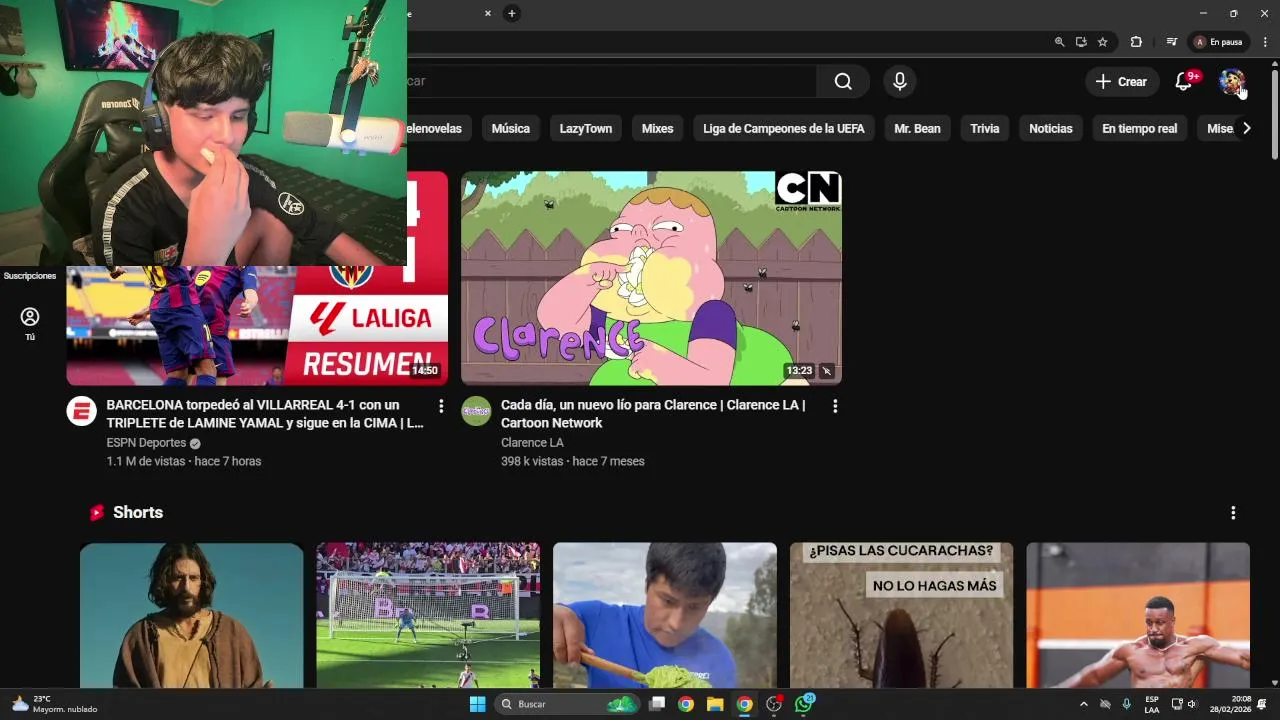Click the muted icon on Clarence thumbnail
This screenshot has width=1280, height=720.
coord(827,371)
